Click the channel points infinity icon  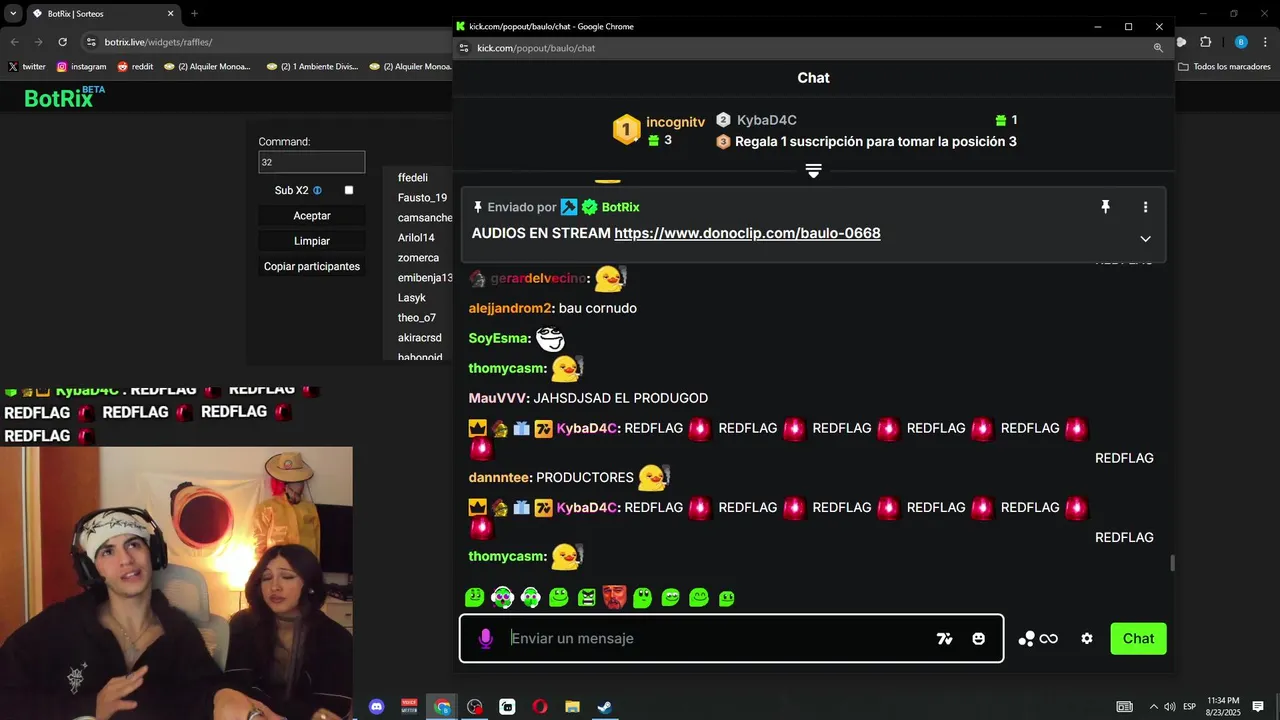[1048, 639]
